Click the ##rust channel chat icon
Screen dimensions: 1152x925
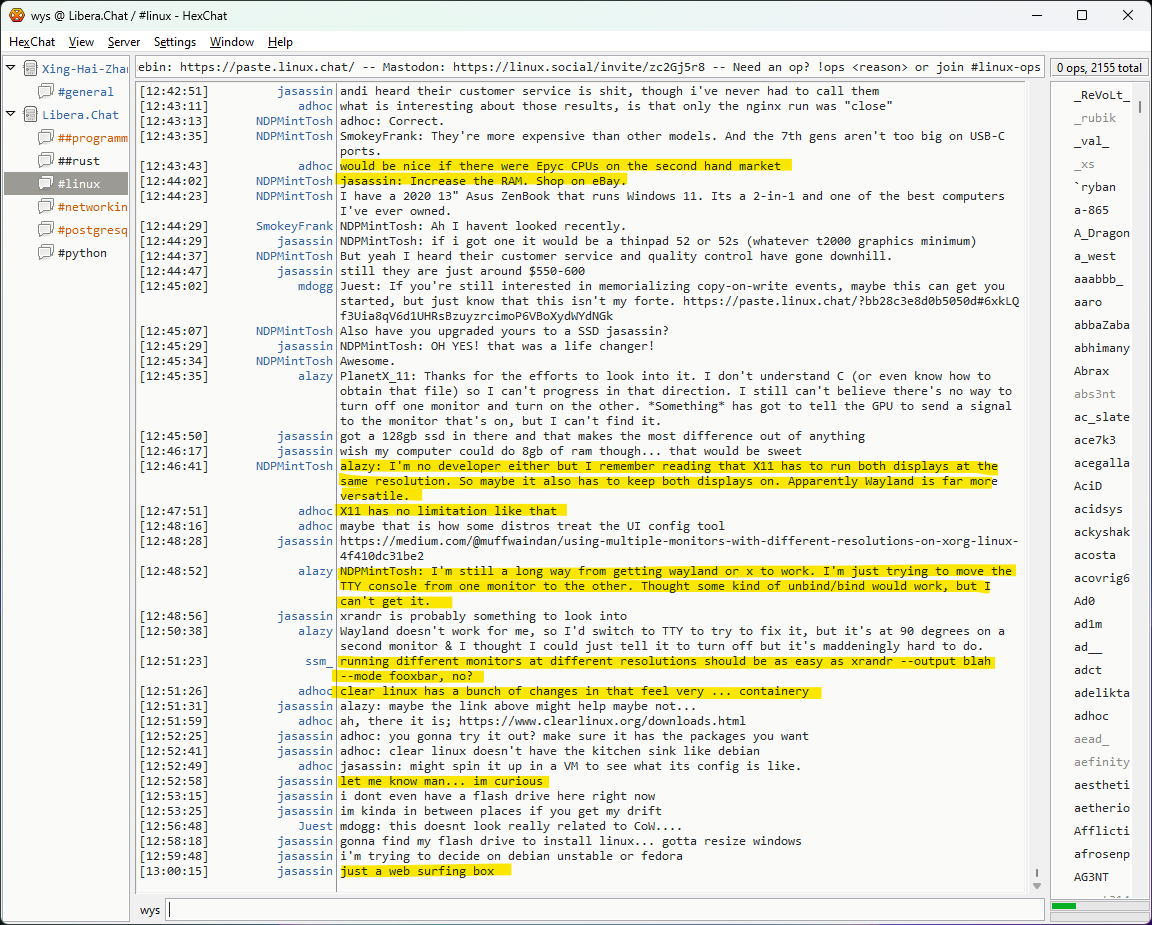click(45, 161)
